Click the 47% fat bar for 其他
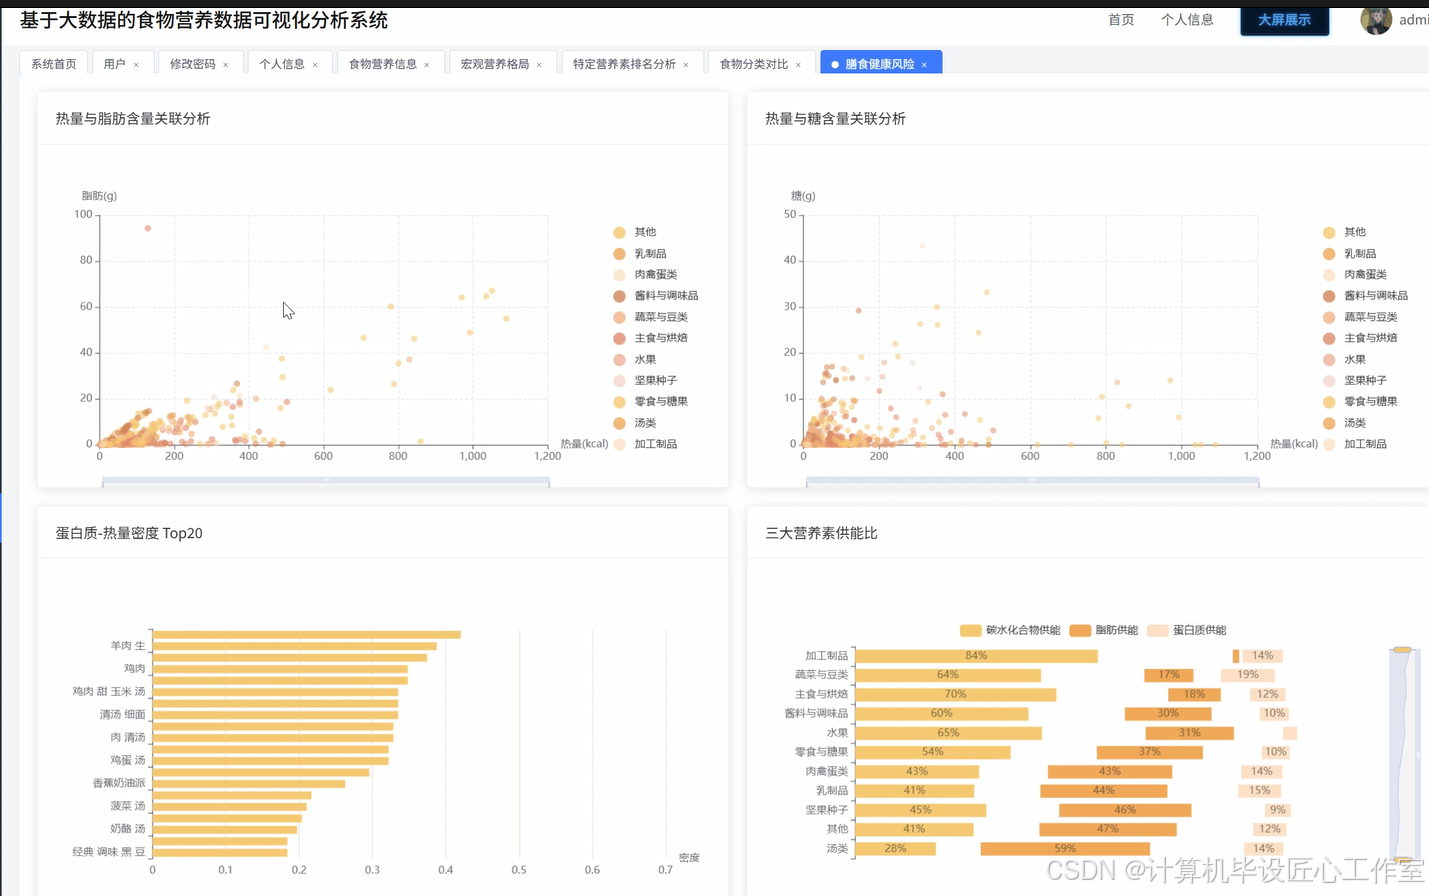The image size is (1429, 896). coord(1108,829)
